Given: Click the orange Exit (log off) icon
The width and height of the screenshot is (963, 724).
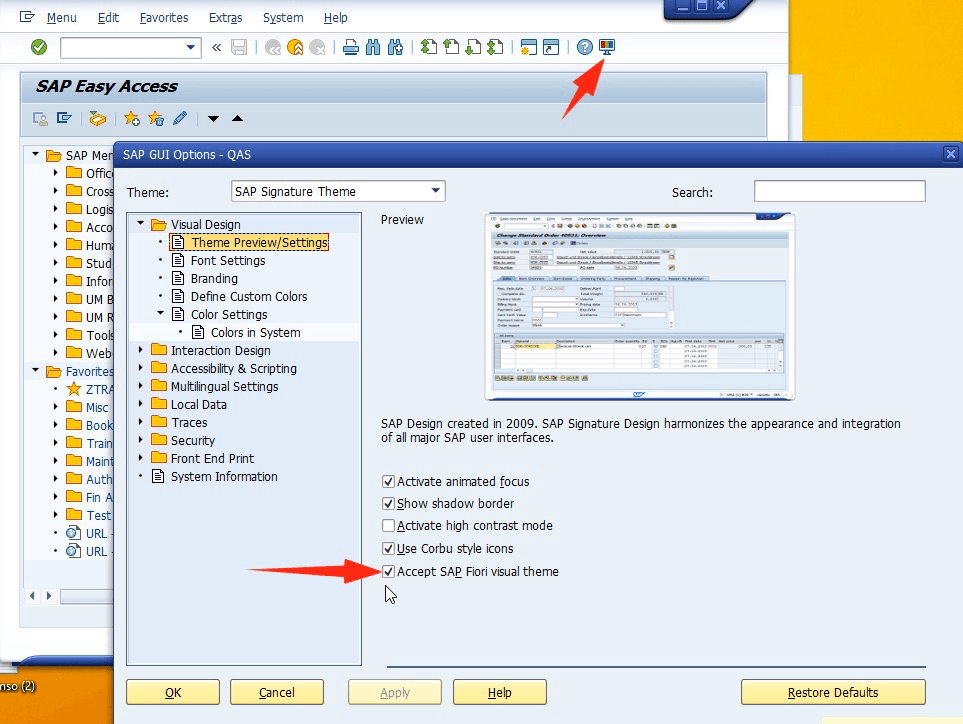Looking at the screenshot, I should pos(295,47).
